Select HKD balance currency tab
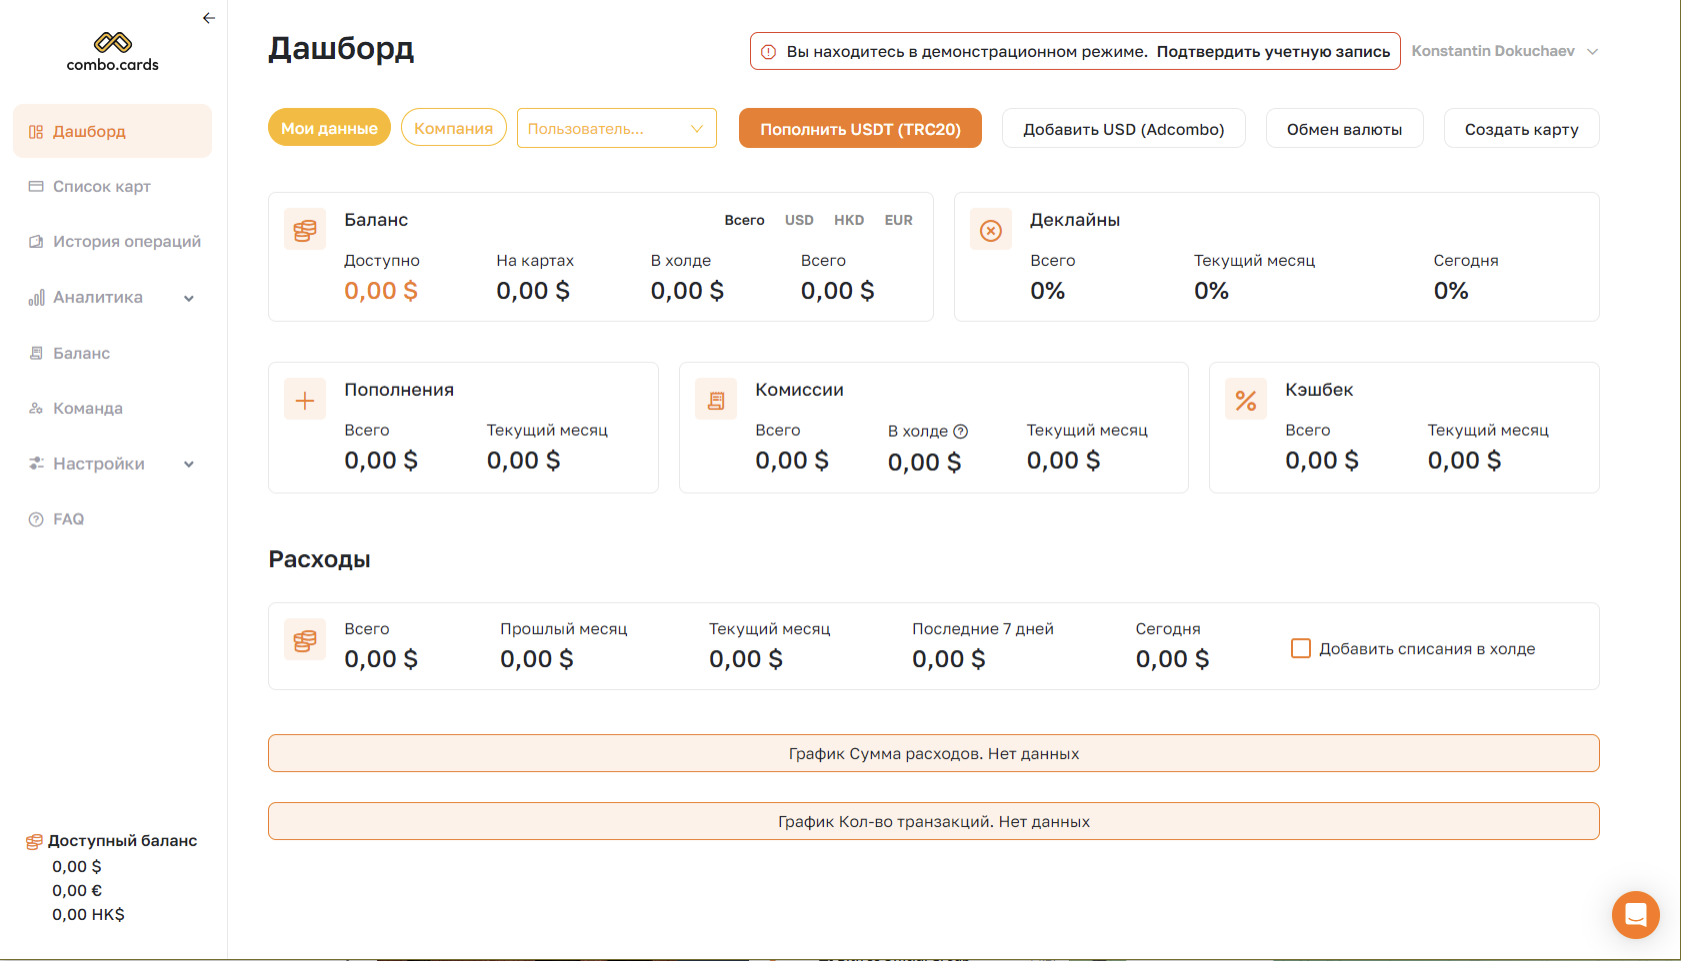Image resolution: width=1681 pixels, height=961 pixels. [849, 220]
